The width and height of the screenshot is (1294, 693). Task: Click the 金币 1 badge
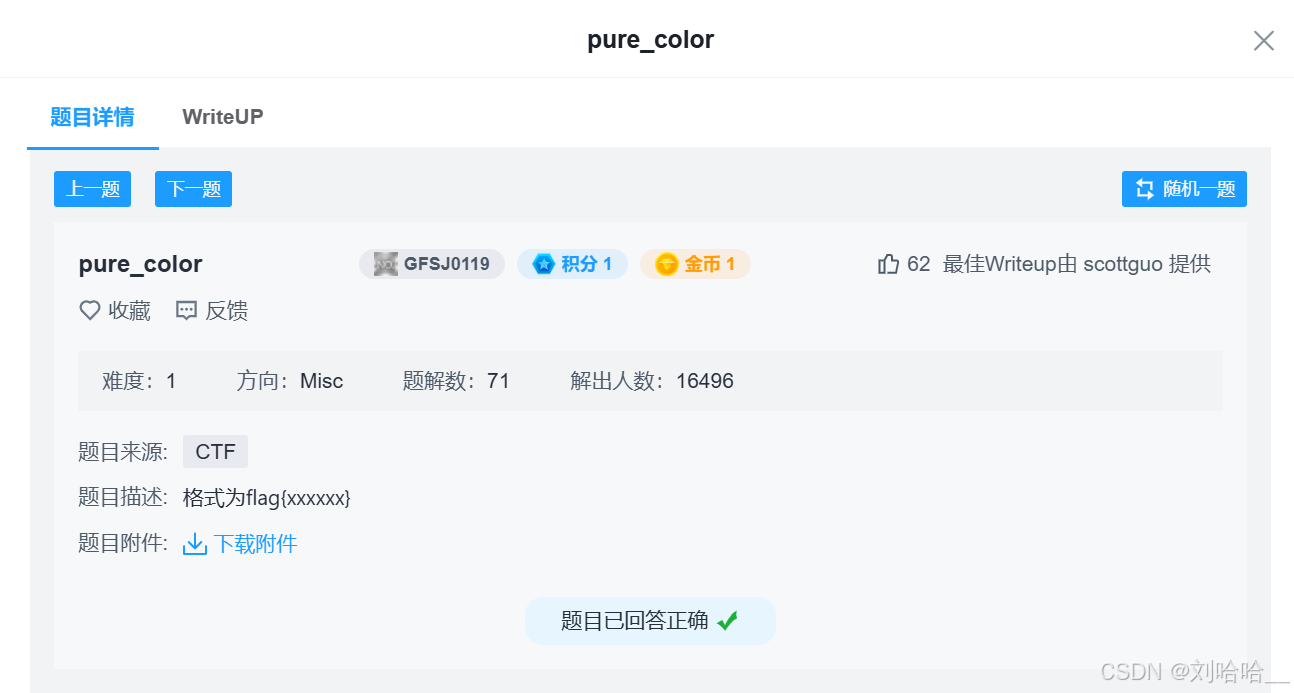click(x=695, y=263)
